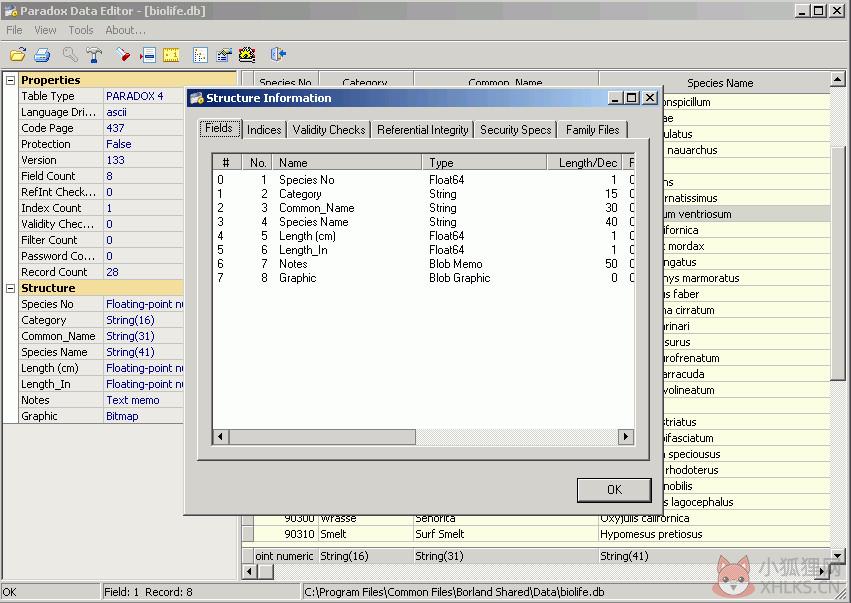
Task: Click the printer toolbar icon
Action: (42, 54)
